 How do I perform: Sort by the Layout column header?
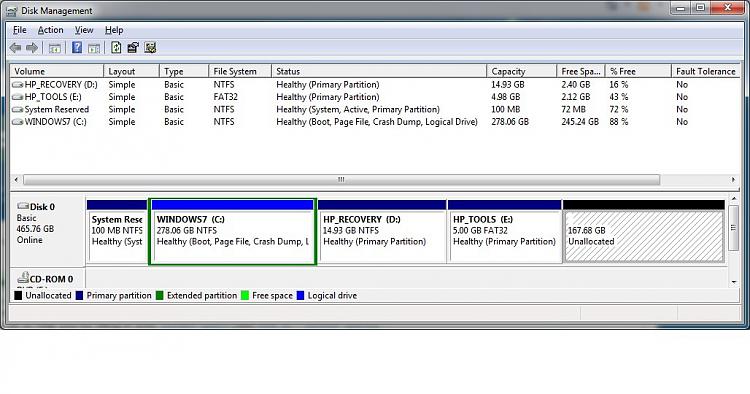(131, 71)
